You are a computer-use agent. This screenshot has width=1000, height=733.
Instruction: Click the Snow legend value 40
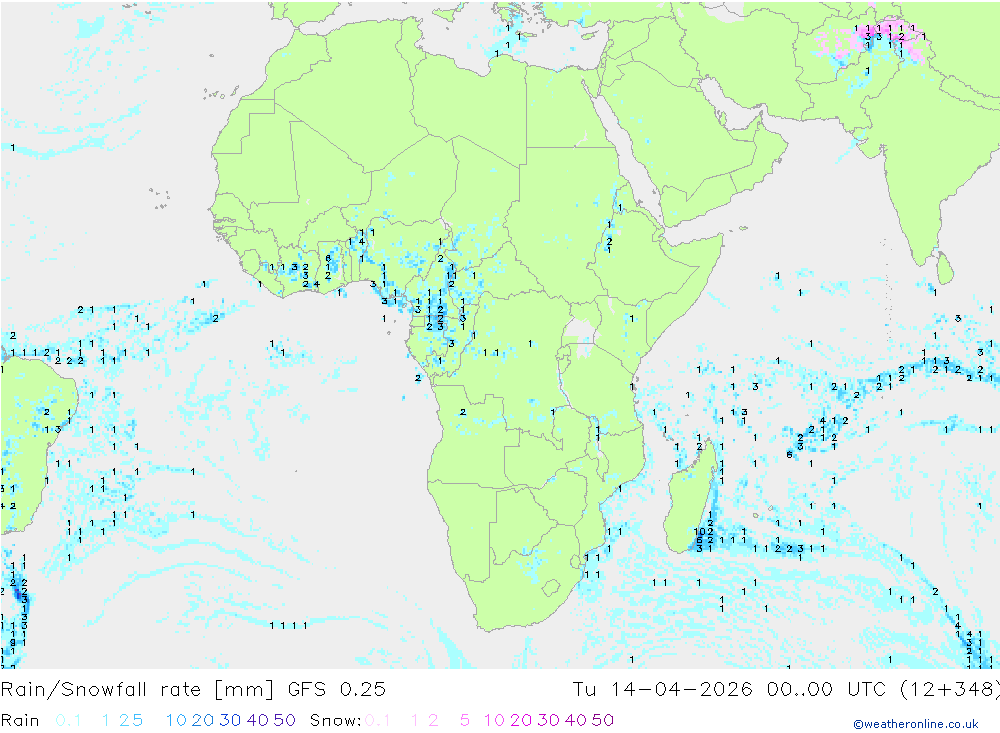(x=576, y=720)
